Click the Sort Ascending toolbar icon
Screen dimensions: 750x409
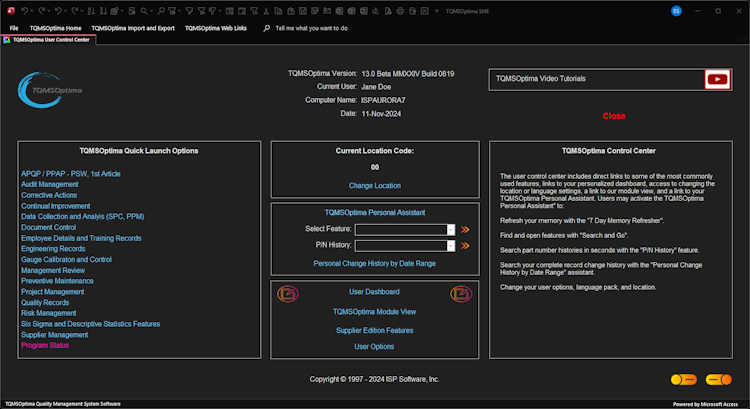(91, 11)
